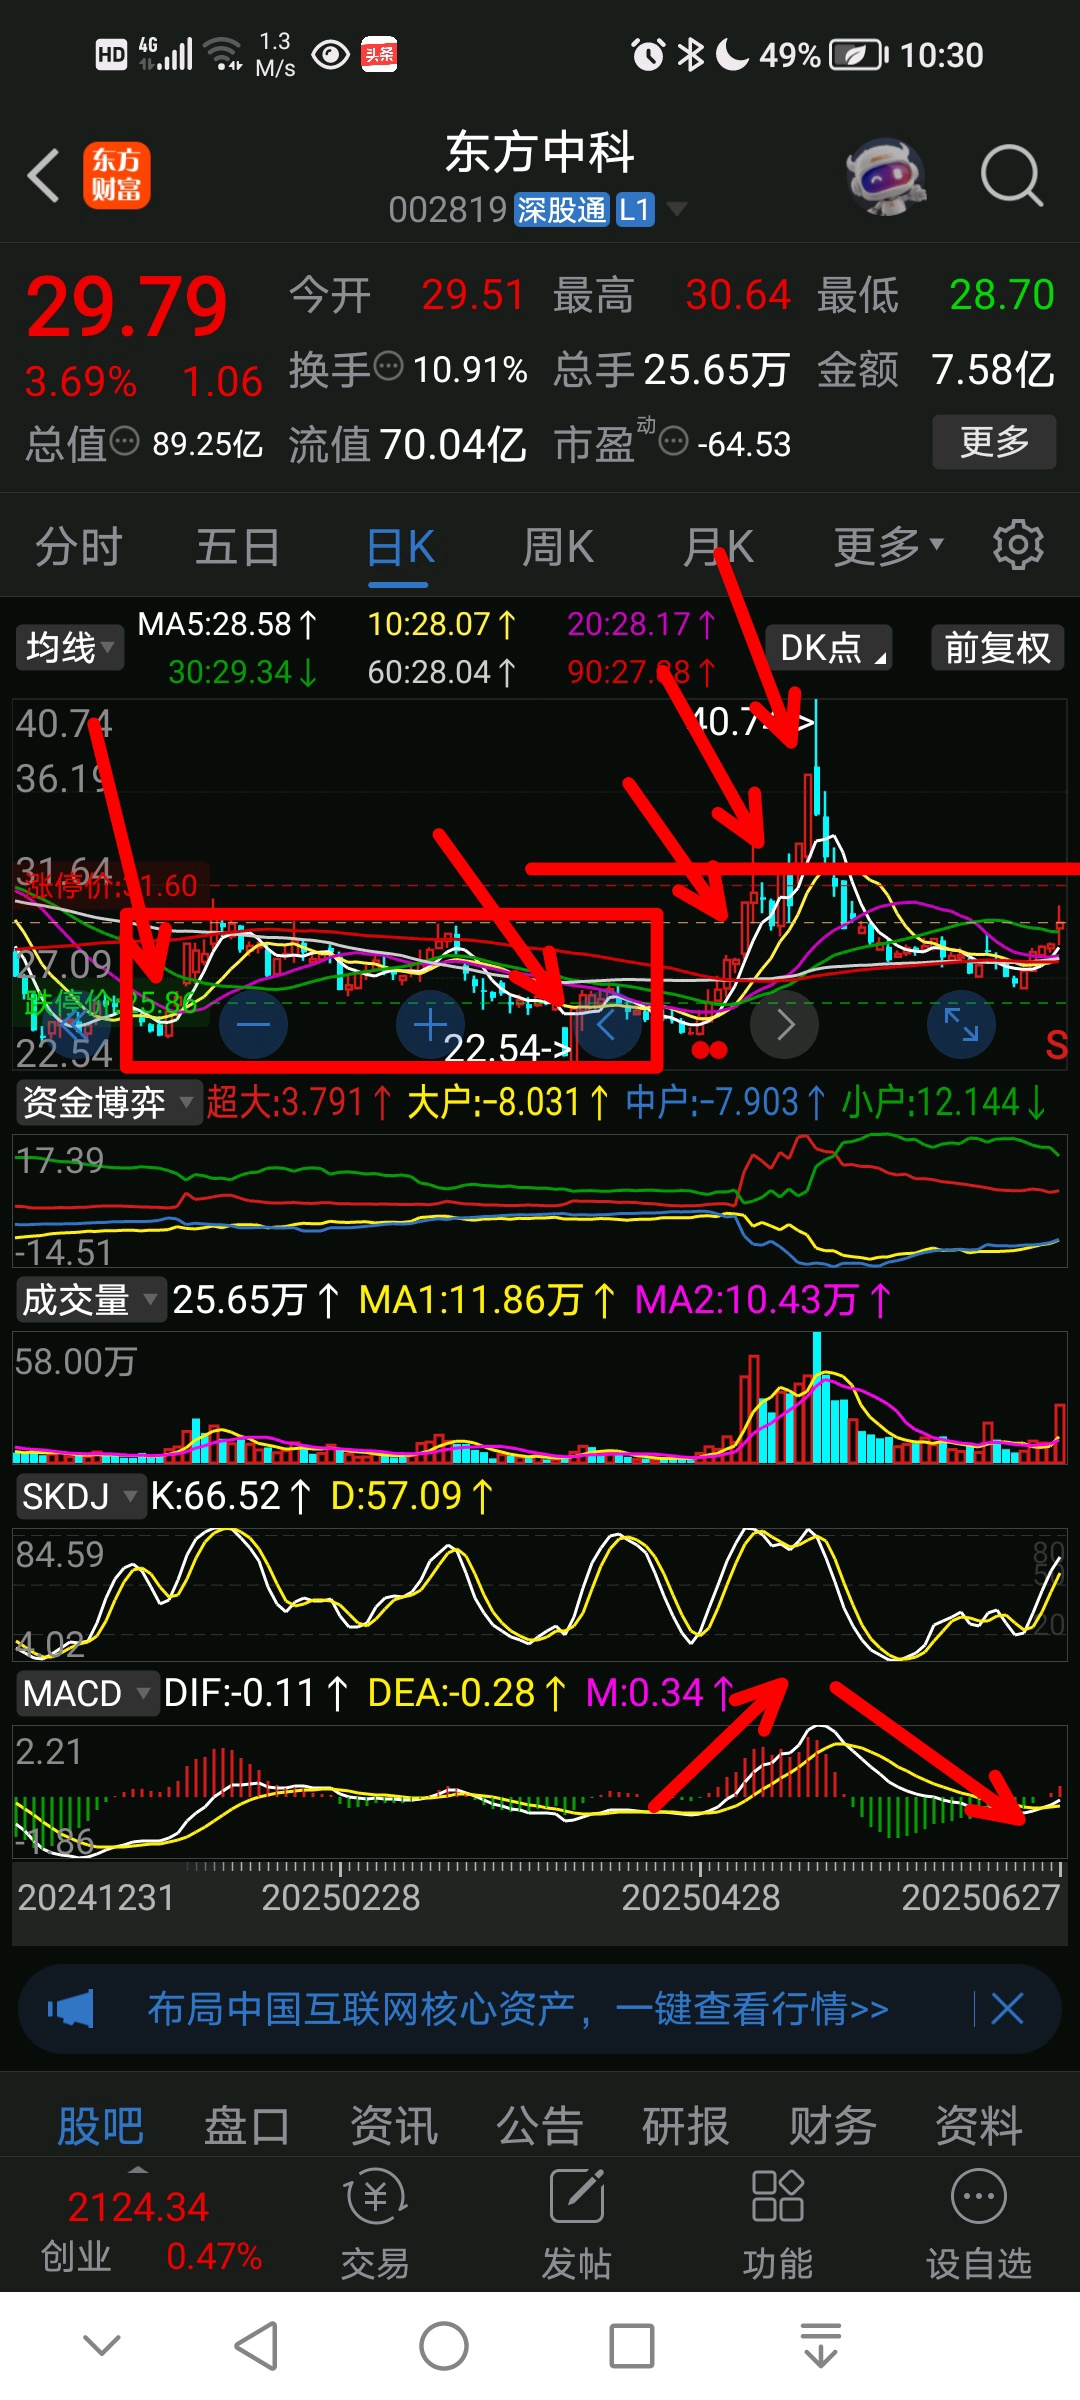
Task: Open the robot assistant avatar
Action: pyautogui.click(x=885, y=176)
